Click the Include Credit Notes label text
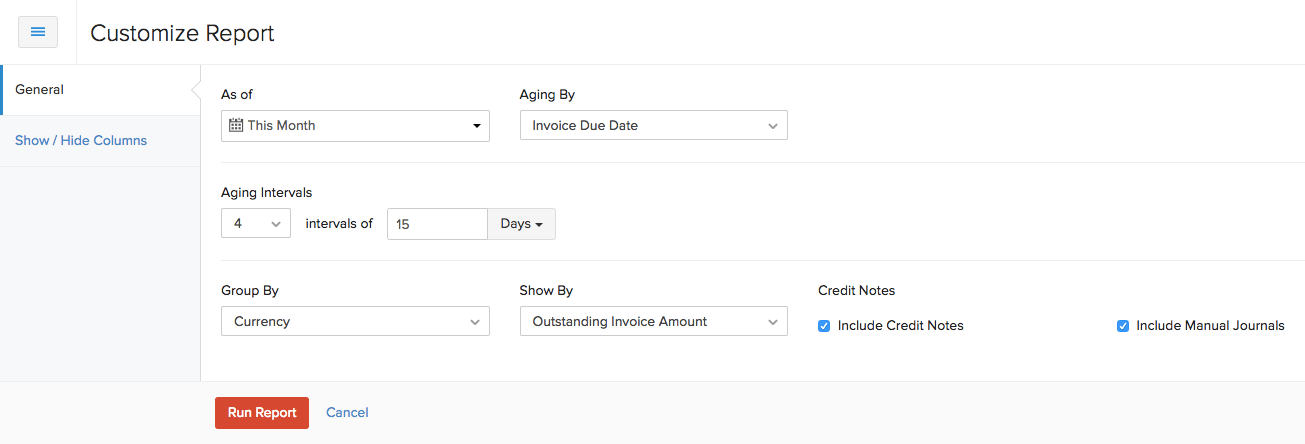The height and width of the screenshot is (444, 1305). [x=900, y=326]
